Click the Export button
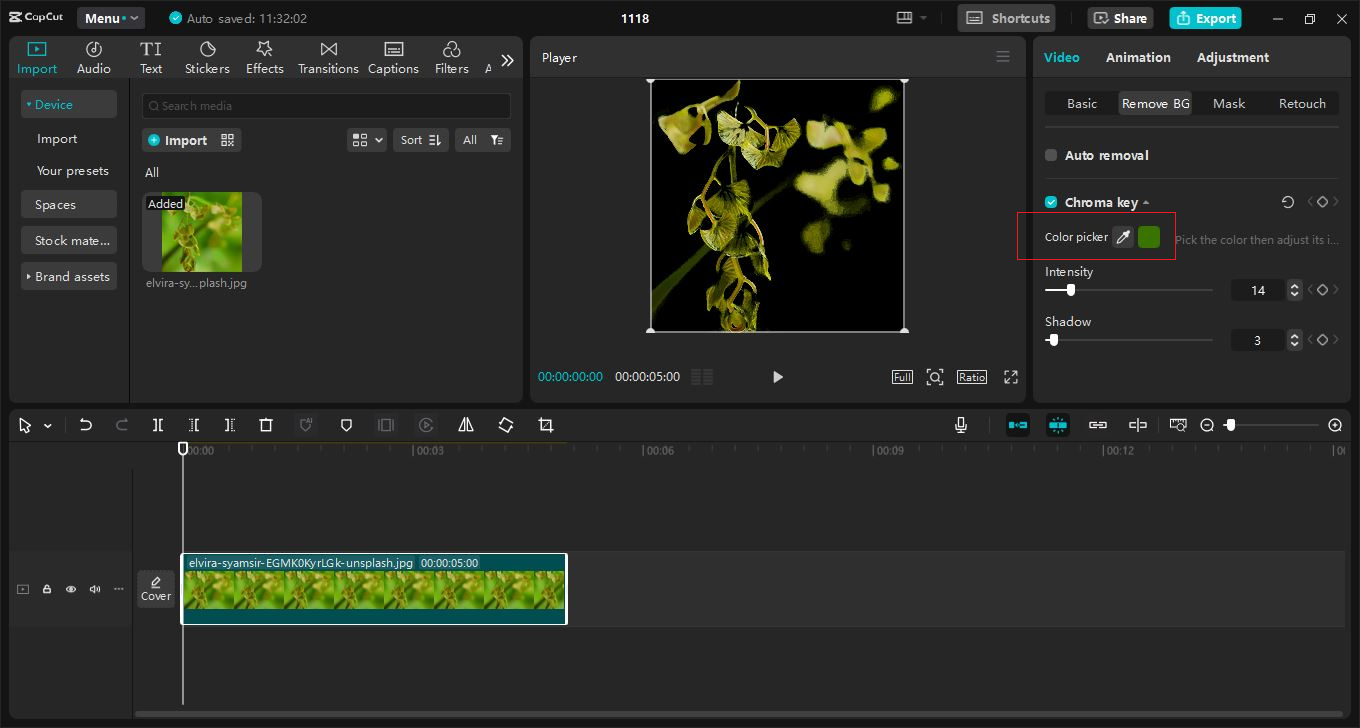The image size is (1360, 728). point(1206,18)
